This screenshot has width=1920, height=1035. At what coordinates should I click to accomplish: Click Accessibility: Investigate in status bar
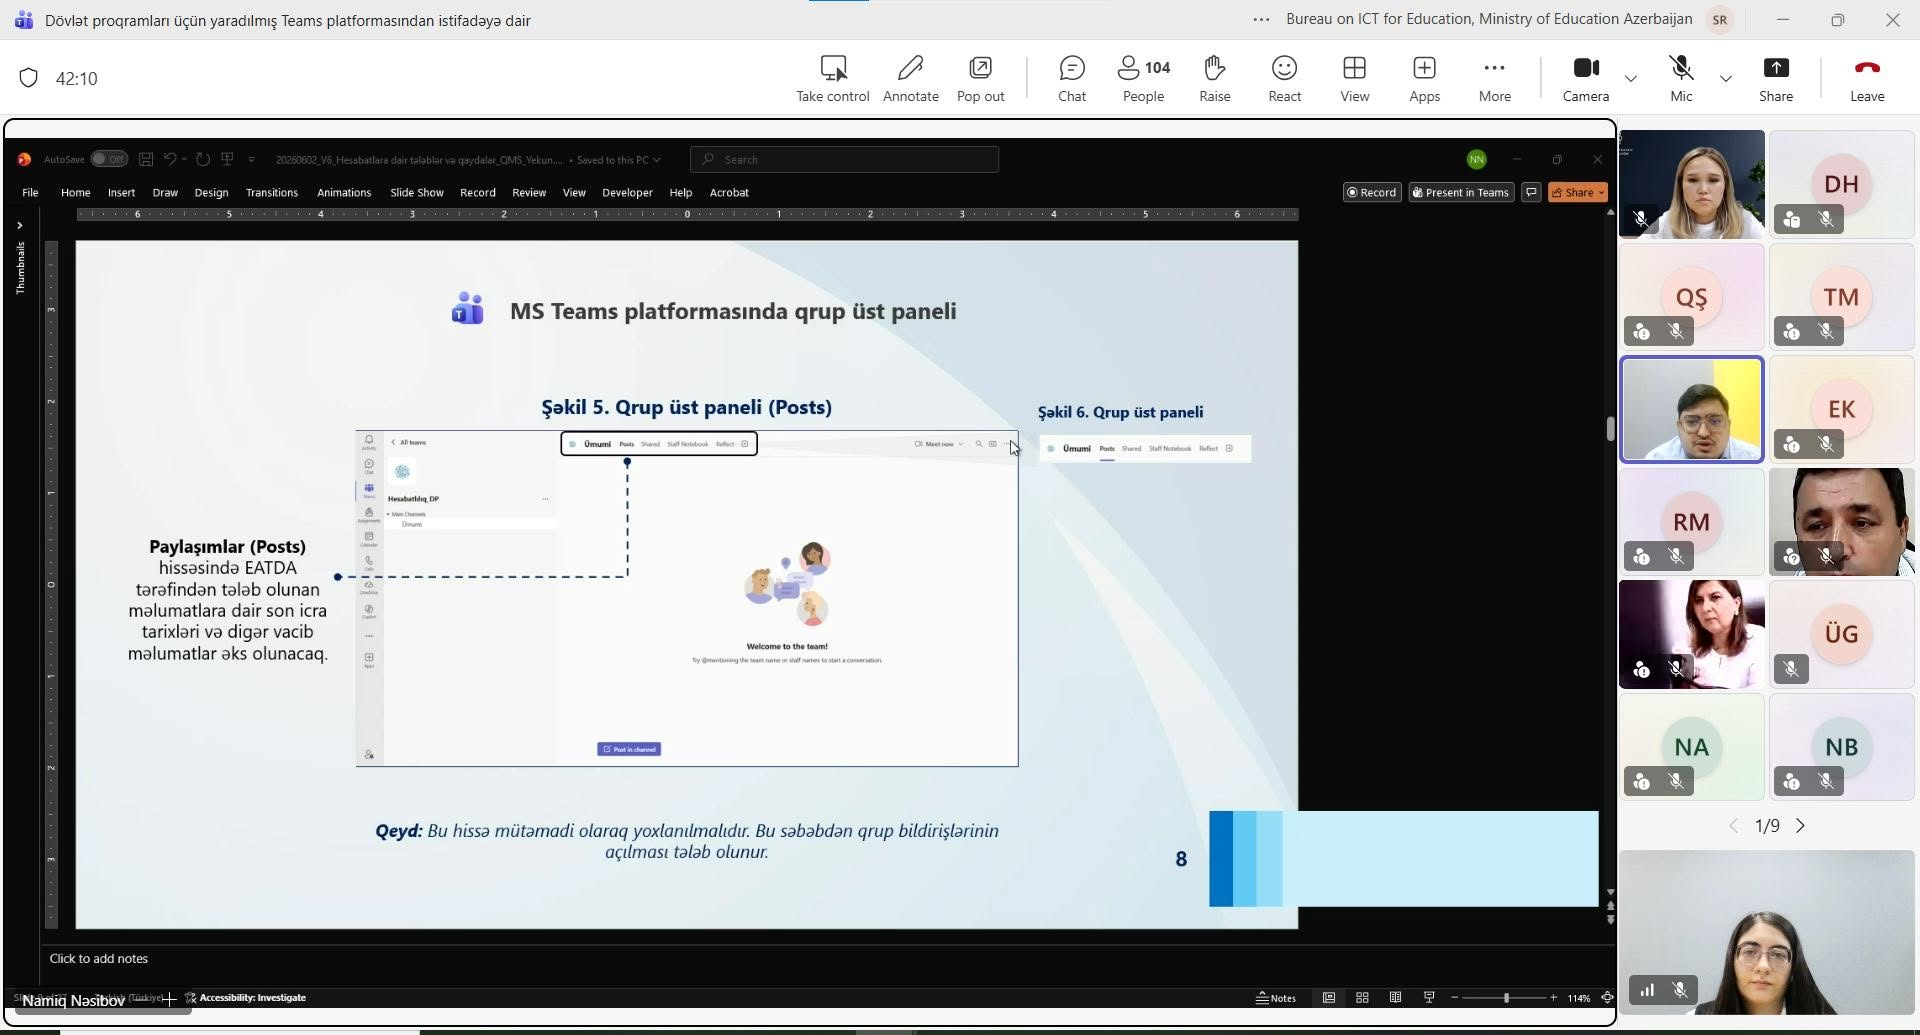coord(245,998)
